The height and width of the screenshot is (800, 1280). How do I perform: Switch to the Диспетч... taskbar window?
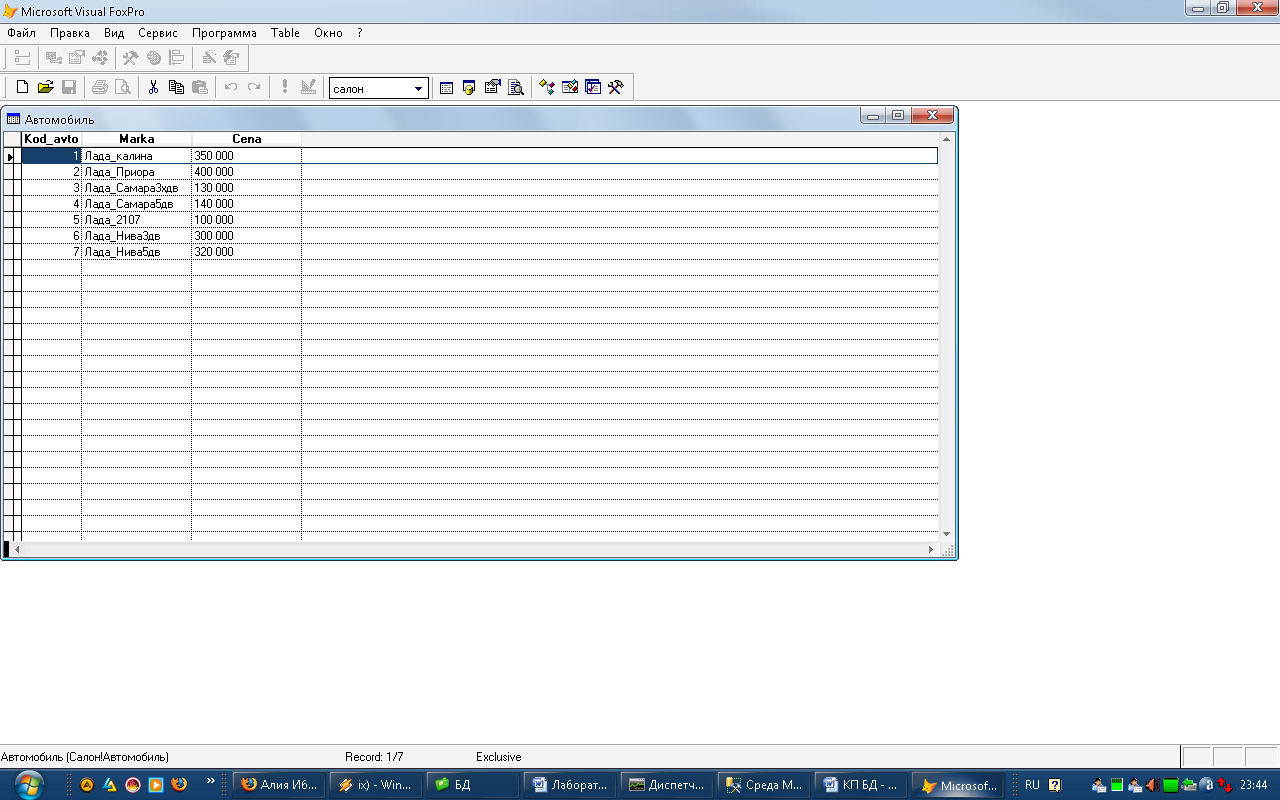coord(666,785)
